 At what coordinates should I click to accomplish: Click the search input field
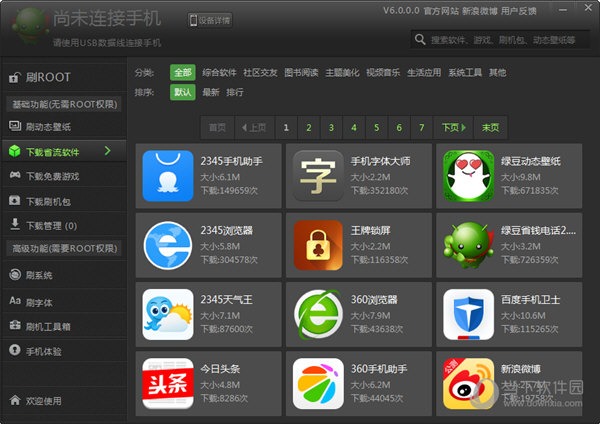click(500, 39)
